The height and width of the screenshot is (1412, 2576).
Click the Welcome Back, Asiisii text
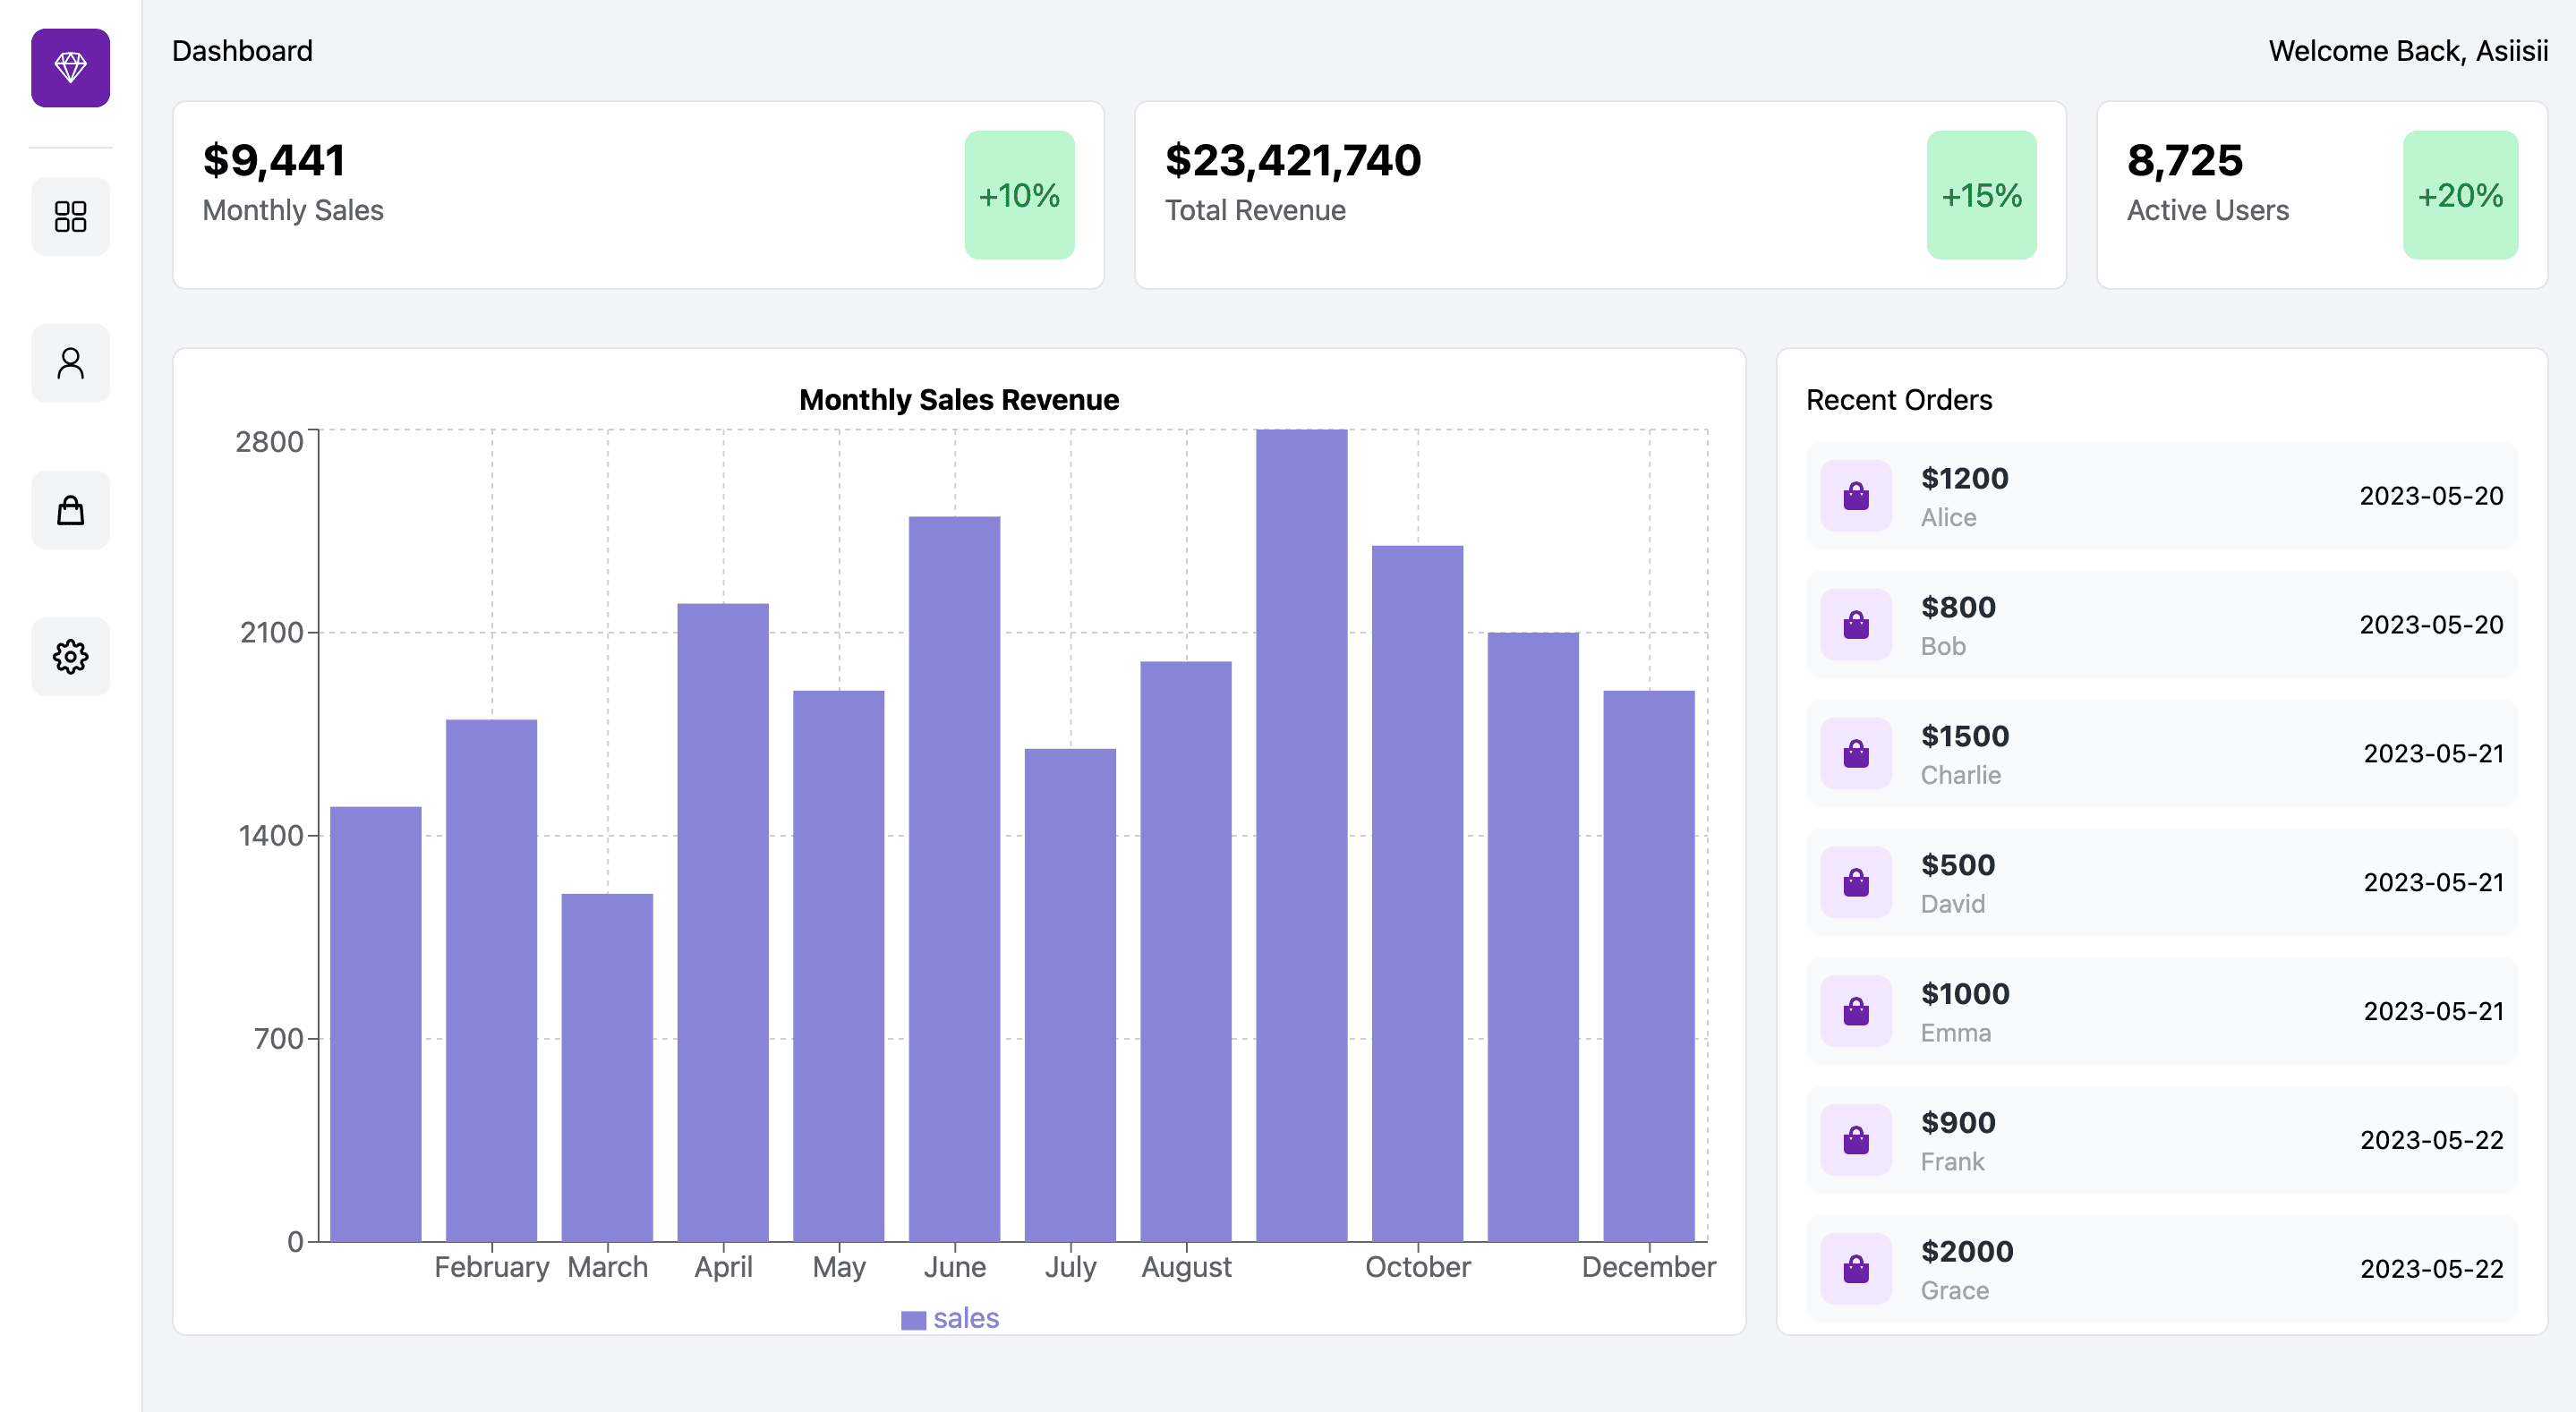point(2408,51)
